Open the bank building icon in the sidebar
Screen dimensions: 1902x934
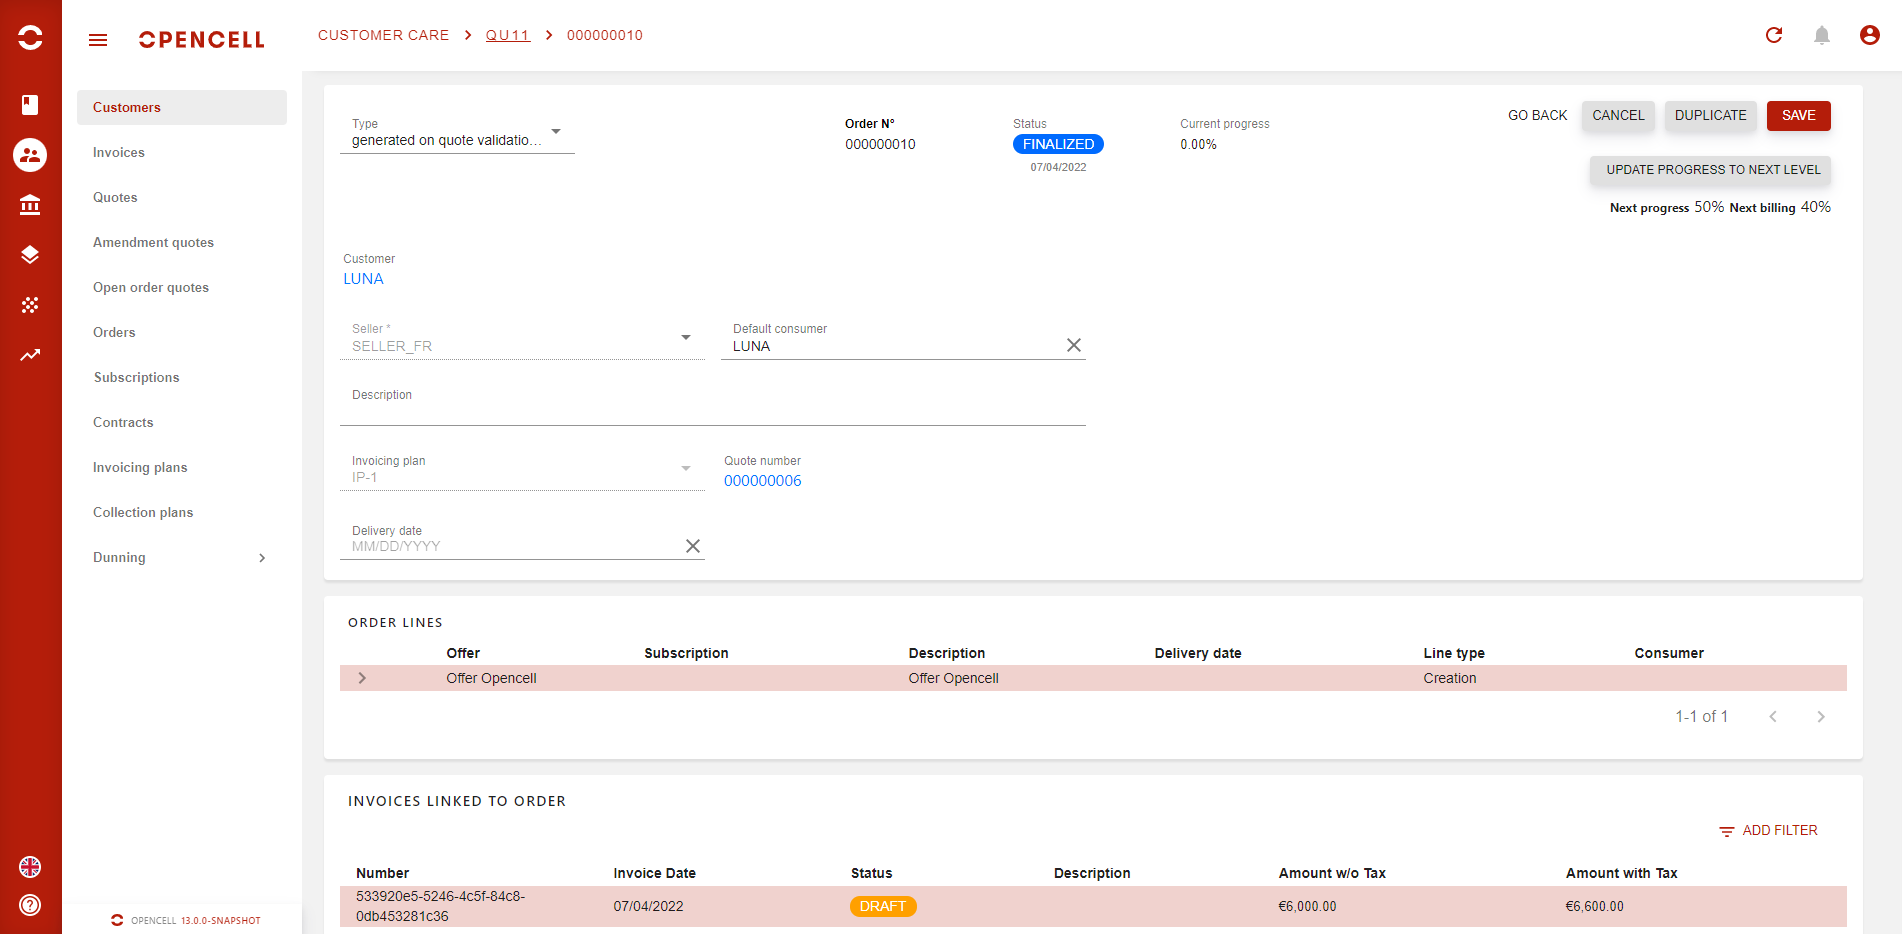point(30,205)
